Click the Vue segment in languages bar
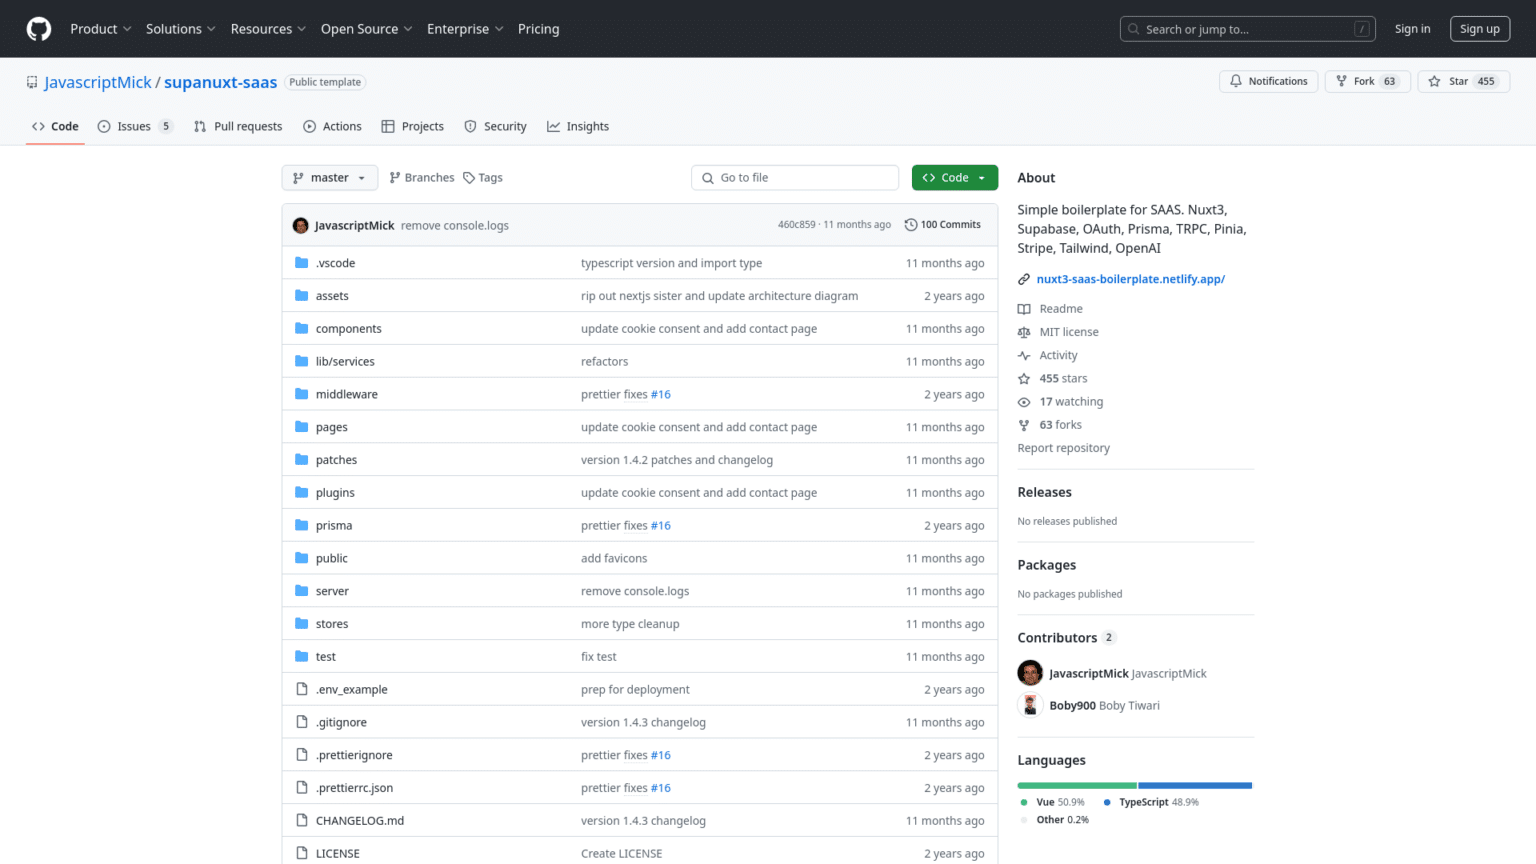Screen dimensions: 1536x864 point(1076,785)
